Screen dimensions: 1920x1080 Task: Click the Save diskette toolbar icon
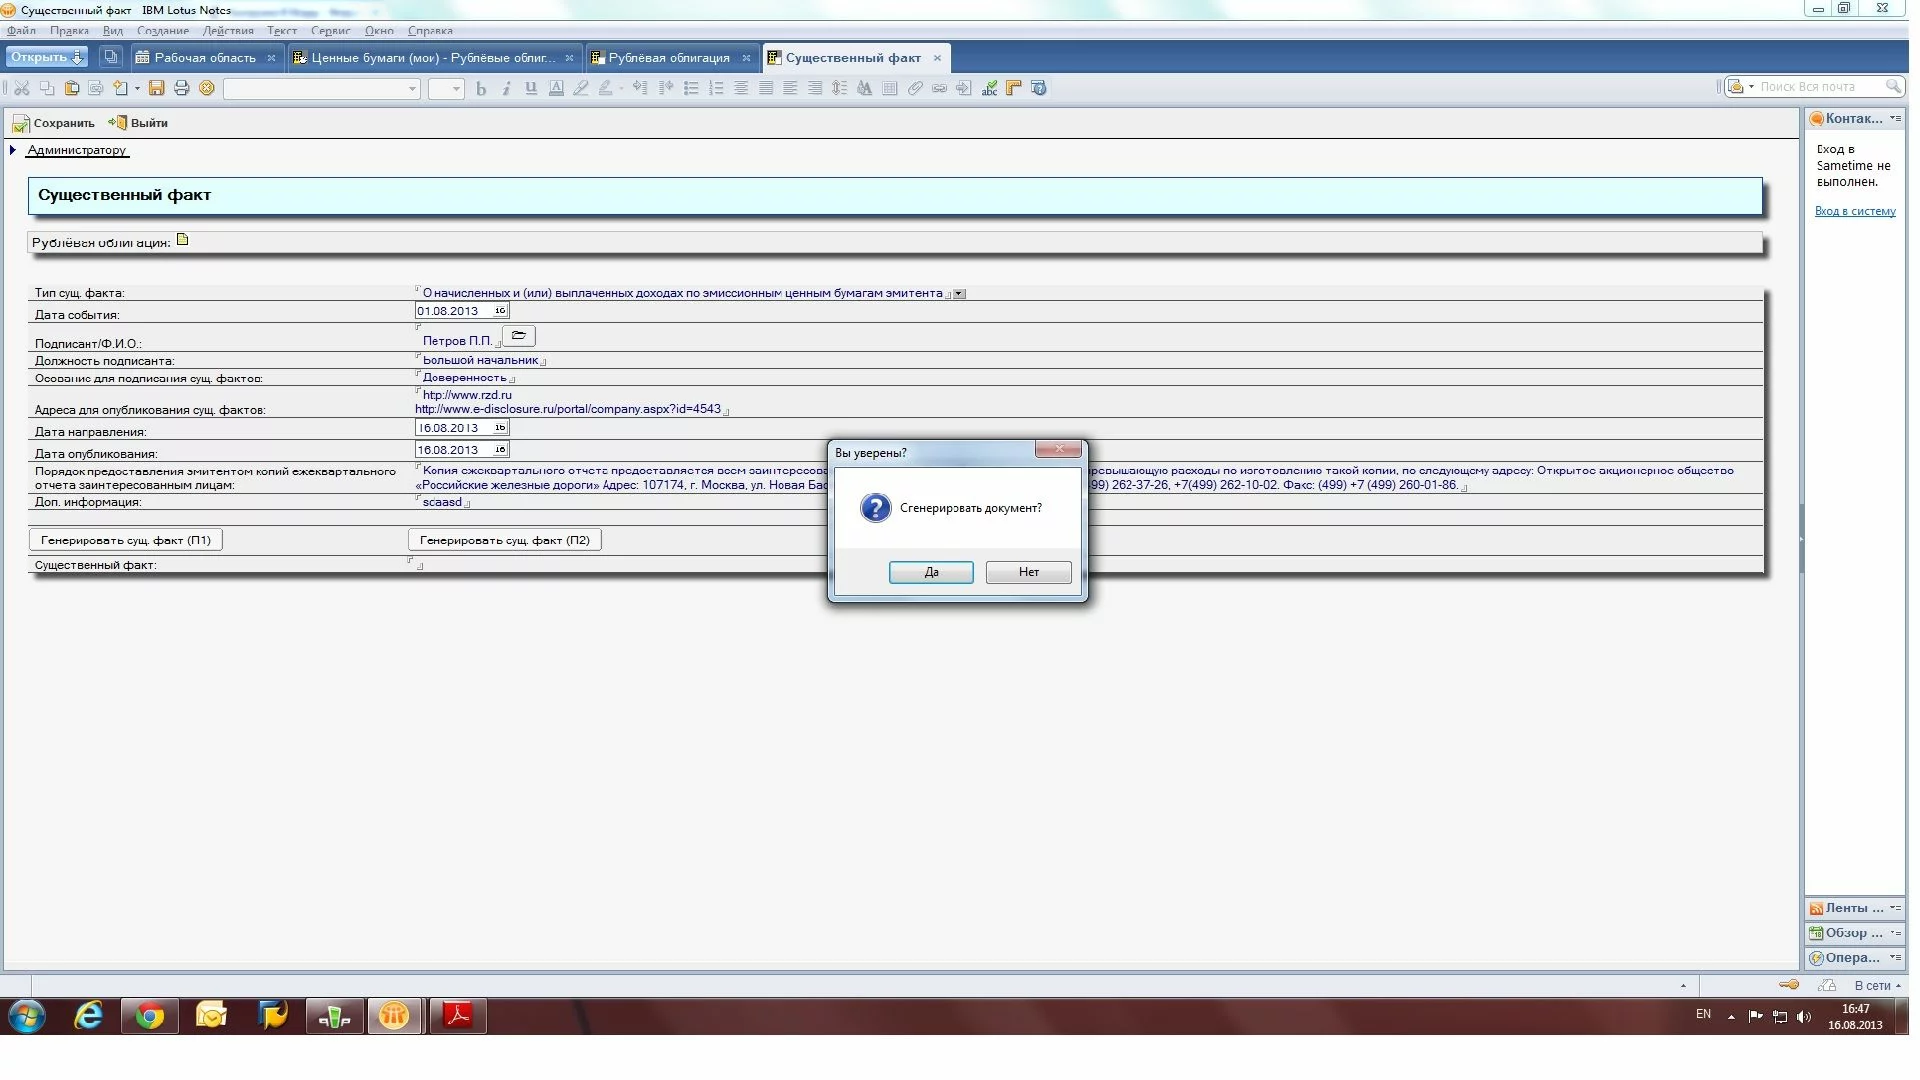coord(156,88)
